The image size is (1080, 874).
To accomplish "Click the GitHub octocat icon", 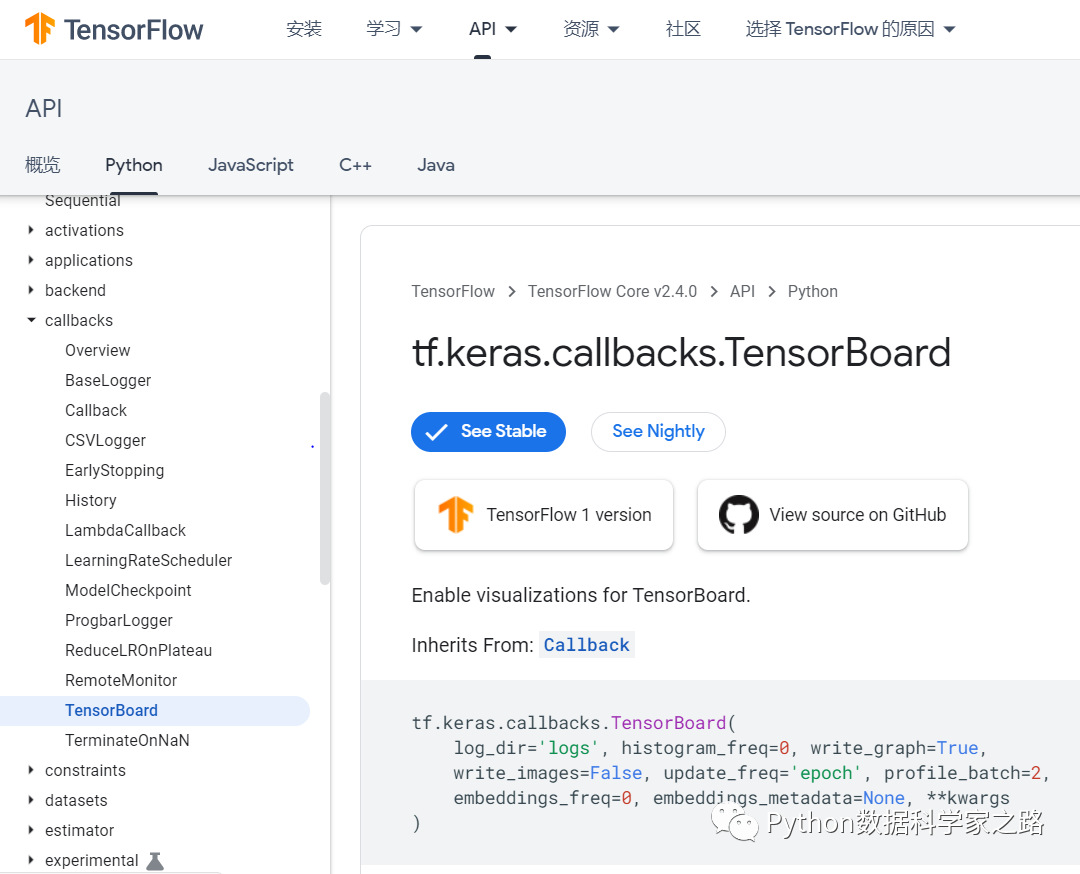I will 738,514.
